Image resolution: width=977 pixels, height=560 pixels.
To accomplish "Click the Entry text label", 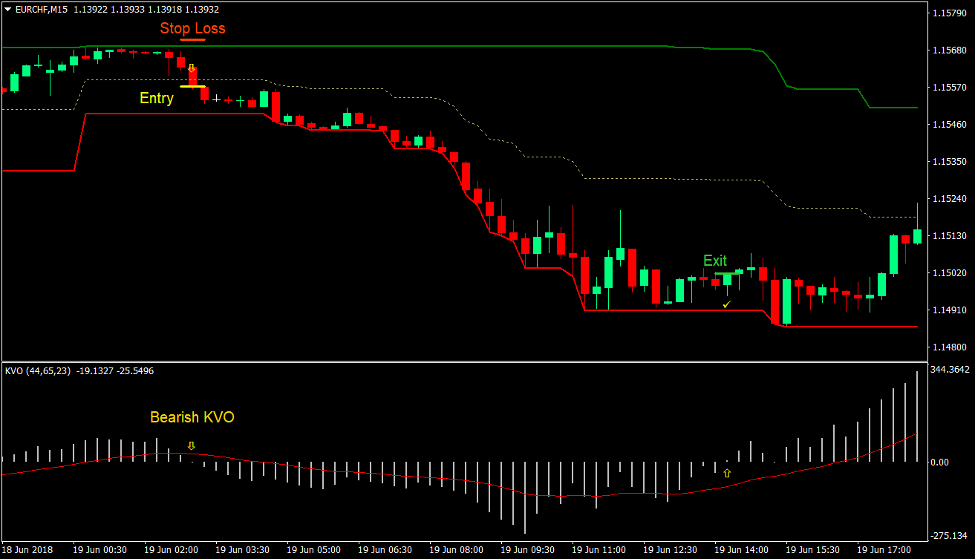I will point(156,98).
